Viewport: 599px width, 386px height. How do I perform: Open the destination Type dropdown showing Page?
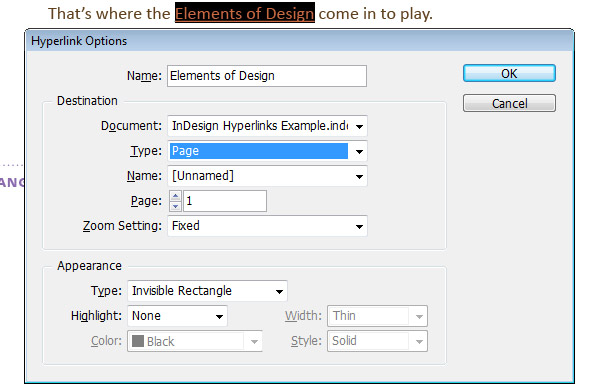coord(267,151)
